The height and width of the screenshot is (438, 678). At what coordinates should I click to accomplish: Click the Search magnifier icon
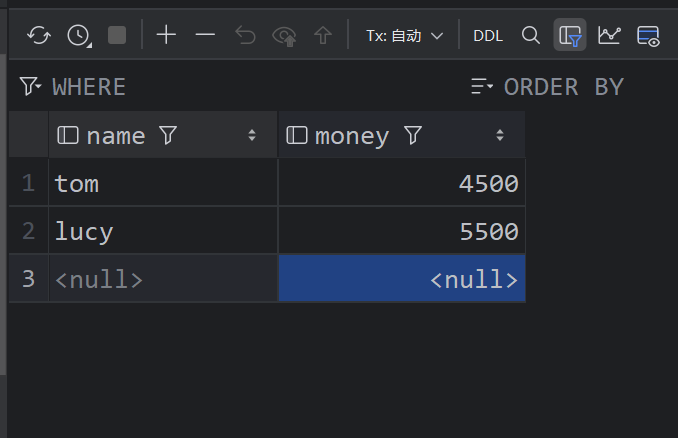(x=531, y=35)
